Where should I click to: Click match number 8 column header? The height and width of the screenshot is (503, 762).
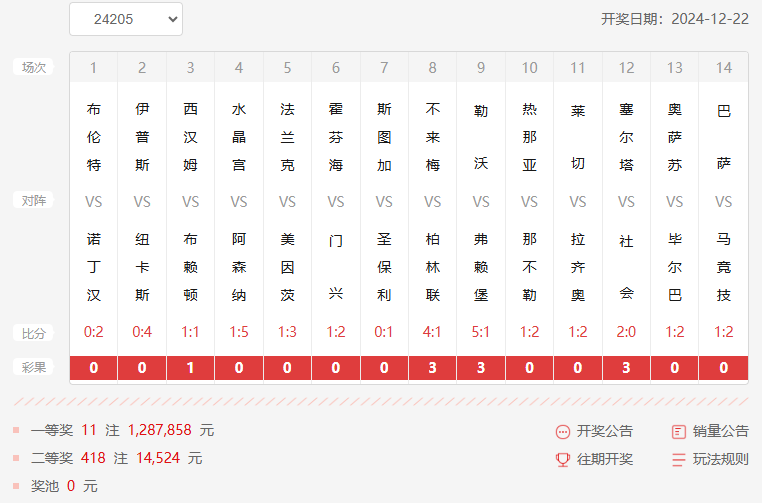click(433, 68)
